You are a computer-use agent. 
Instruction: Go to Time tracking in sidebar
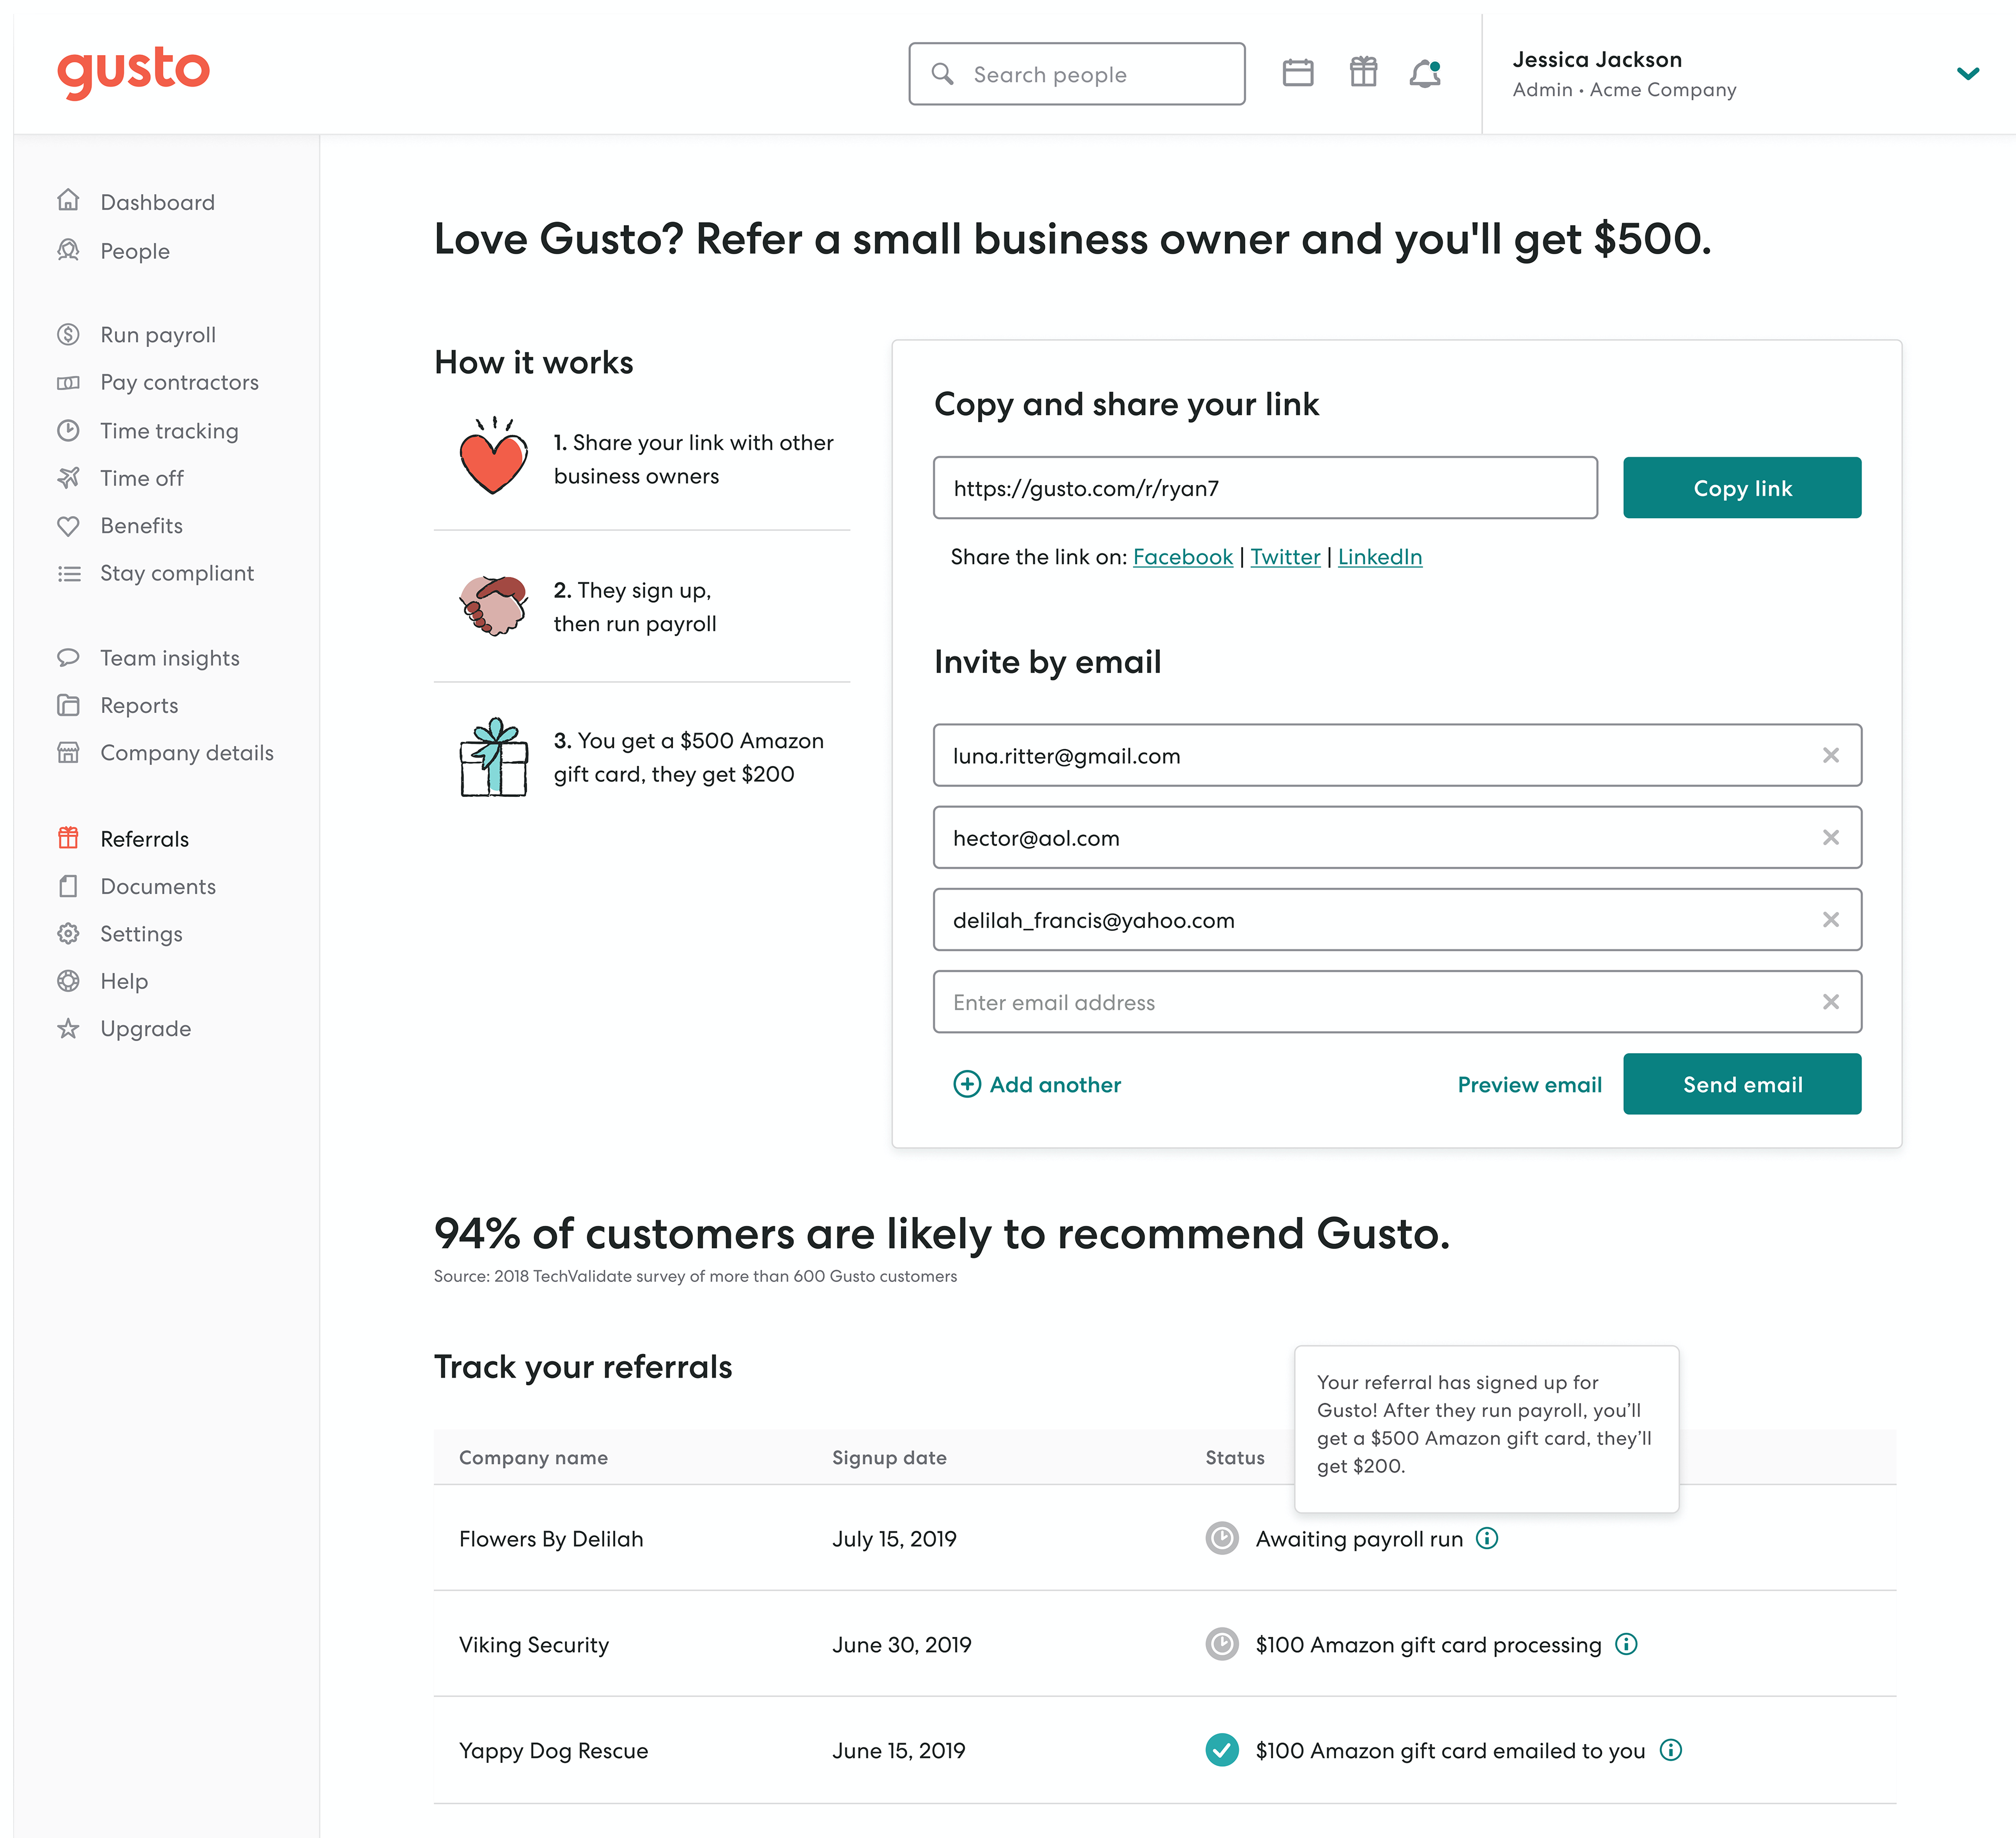169,431
